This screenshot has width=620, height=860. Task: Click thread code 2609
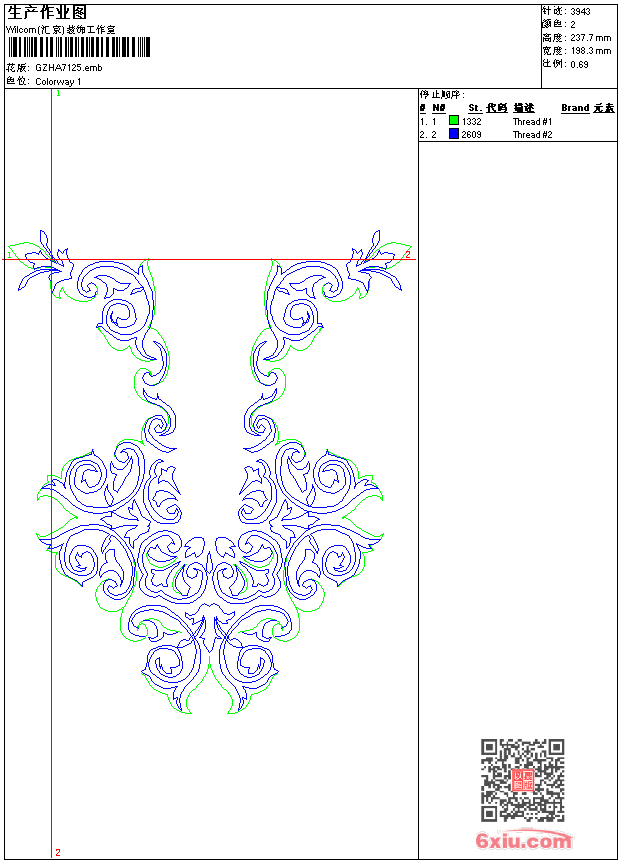(x=471, y=134)
